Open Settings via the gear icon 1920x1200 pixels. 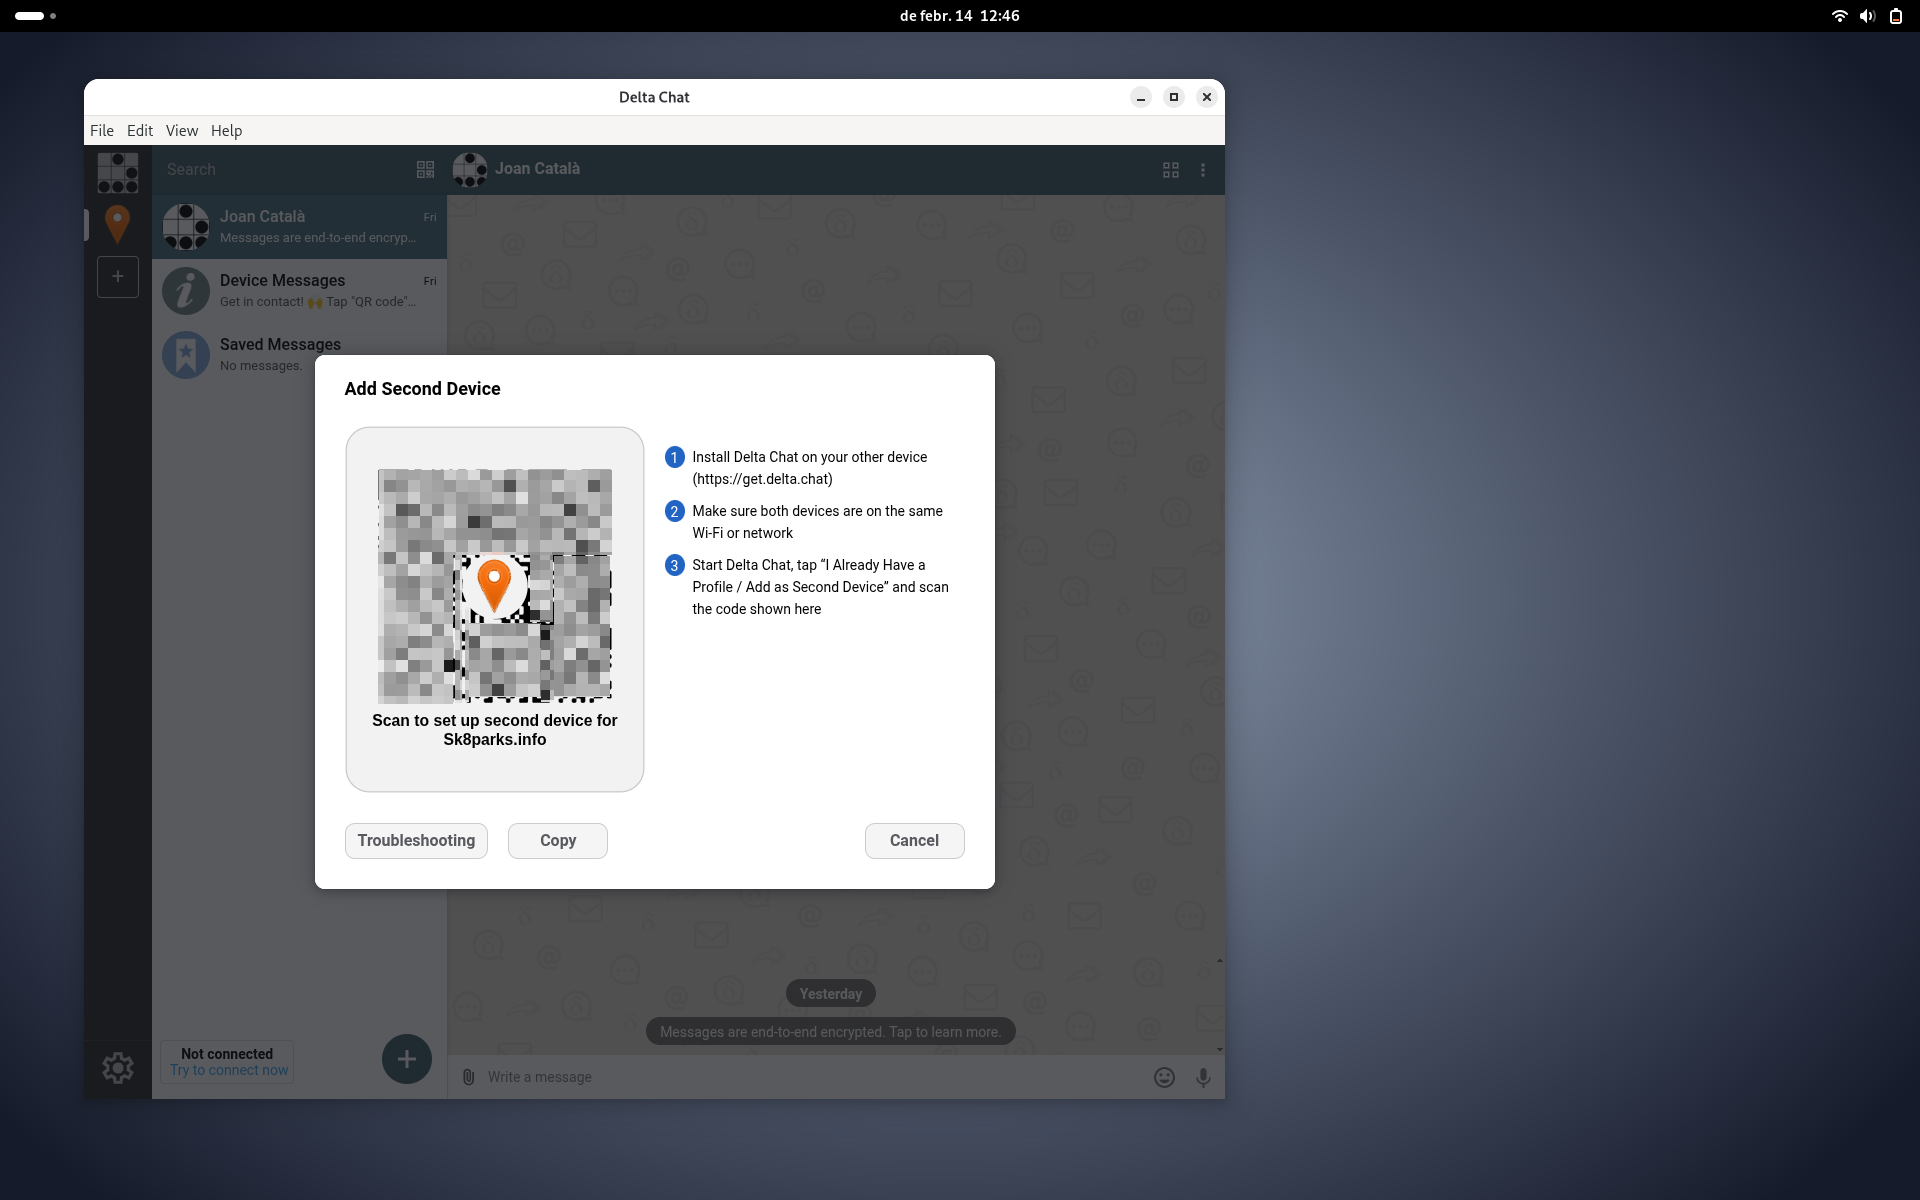coord(117,1068)
